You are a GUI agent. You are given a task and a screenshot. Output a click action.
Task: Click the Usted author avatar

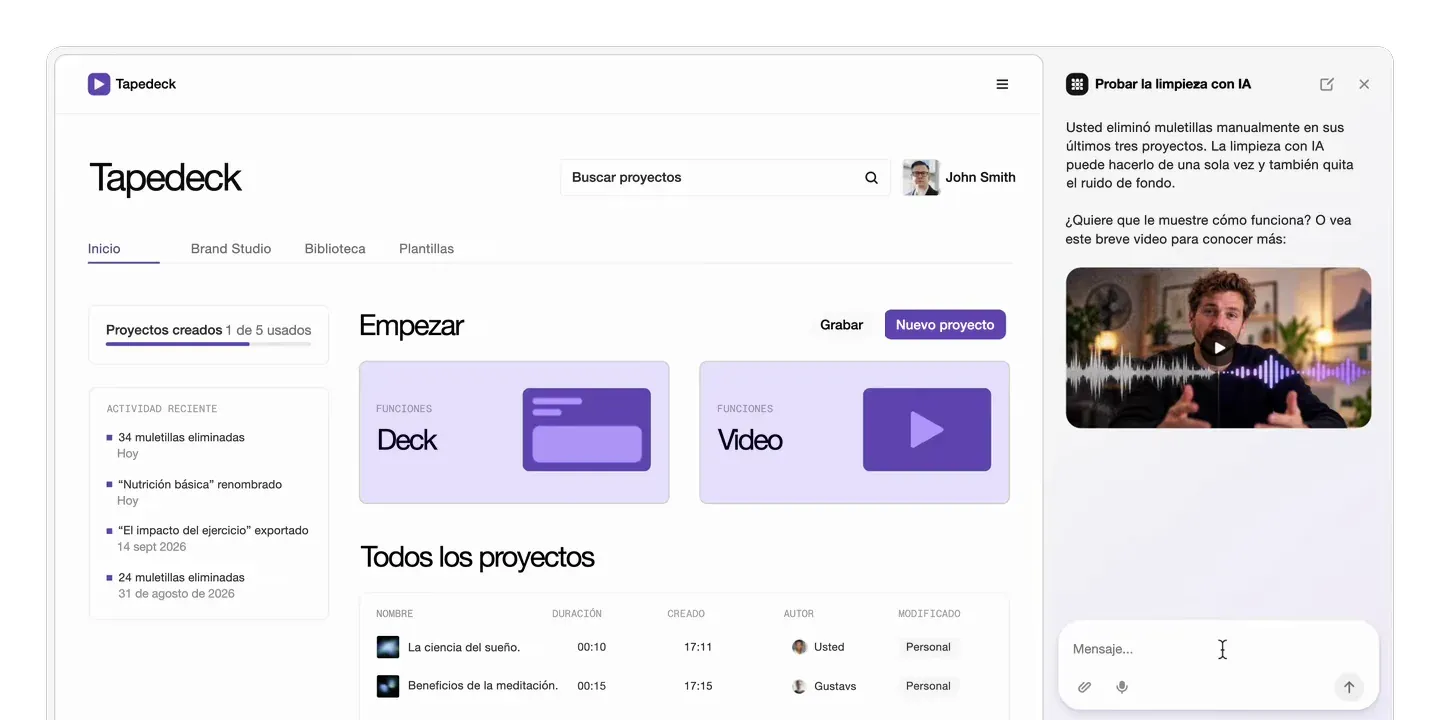point(799,647)
